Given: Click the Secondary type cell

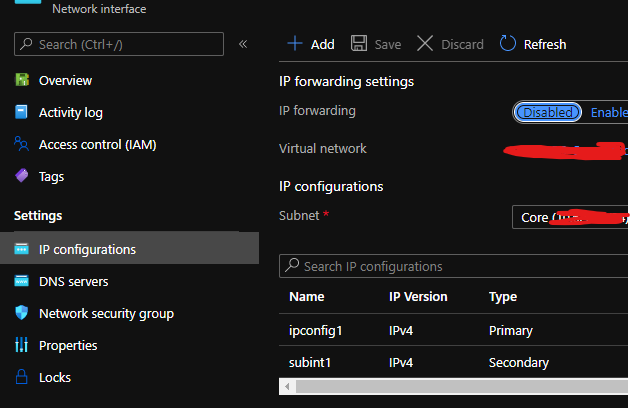Looking at the screenshot, I should 519,363.
